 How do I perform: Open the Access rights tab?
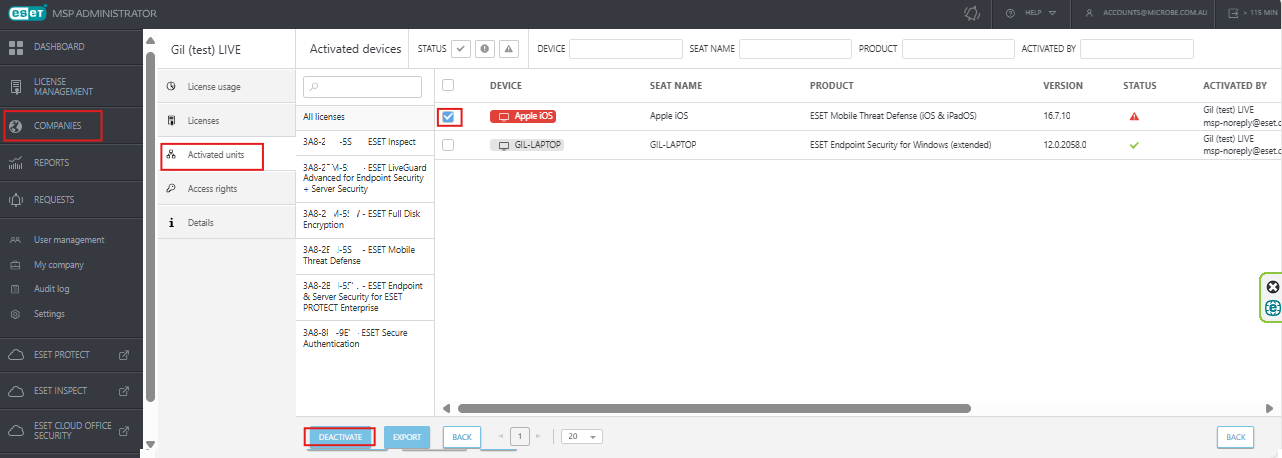(226, 189)
